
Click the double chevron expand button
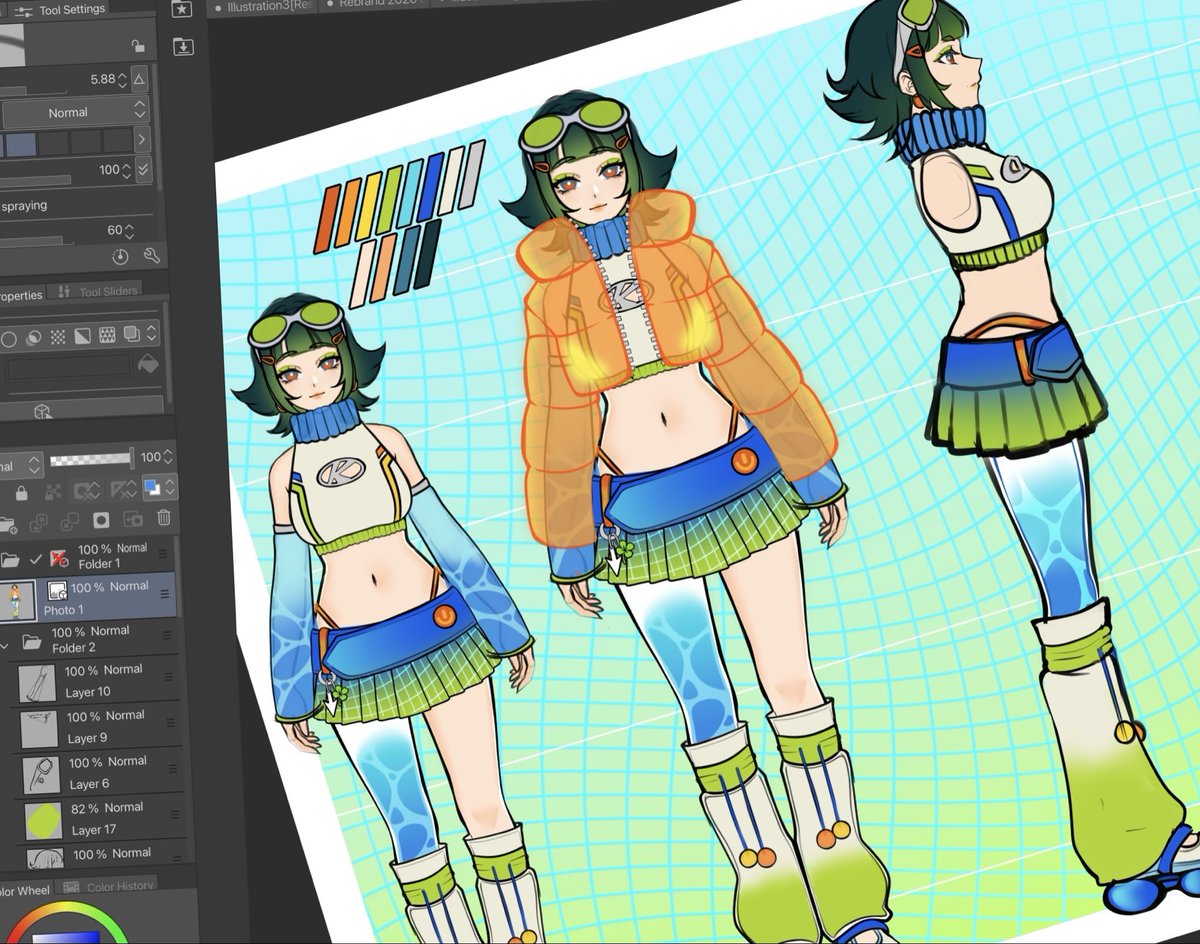point(143,170)
